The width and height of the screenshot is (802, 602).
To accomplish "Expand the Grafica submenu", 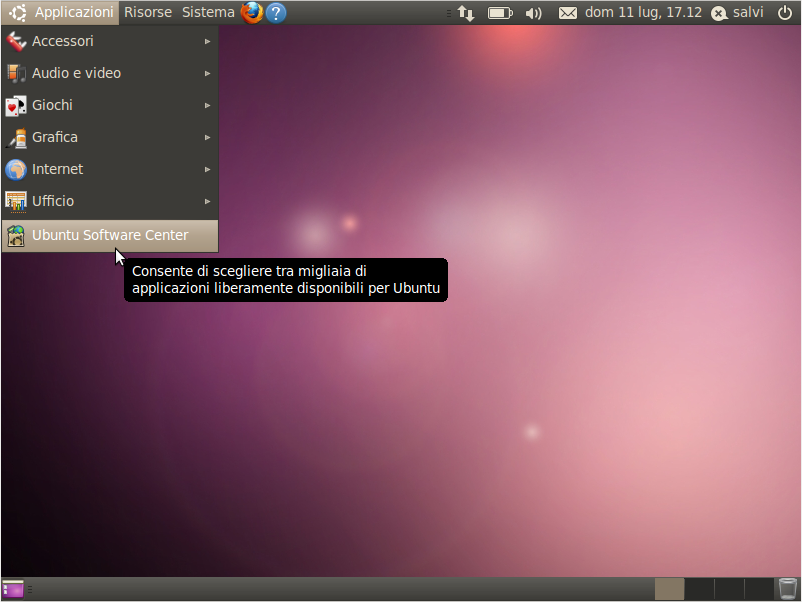I will coord(110,137).
